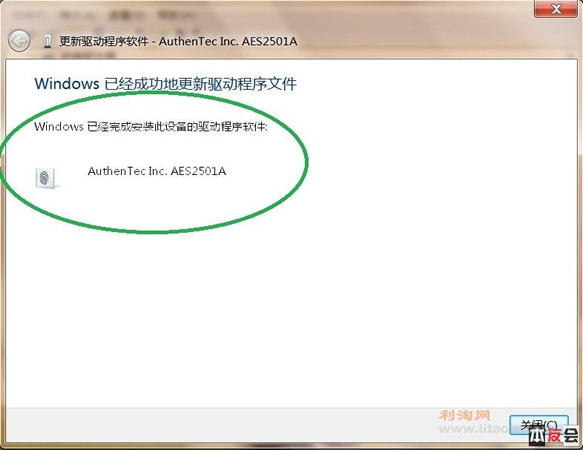Close the wizard with the red X
The height and width of the screenshot is (450, 583).
click(x=556, y=9)
